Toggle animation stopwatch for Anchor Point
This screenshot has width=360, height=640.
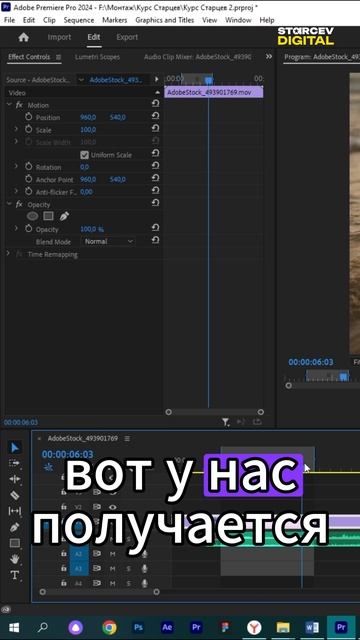(x=28, y=179)
